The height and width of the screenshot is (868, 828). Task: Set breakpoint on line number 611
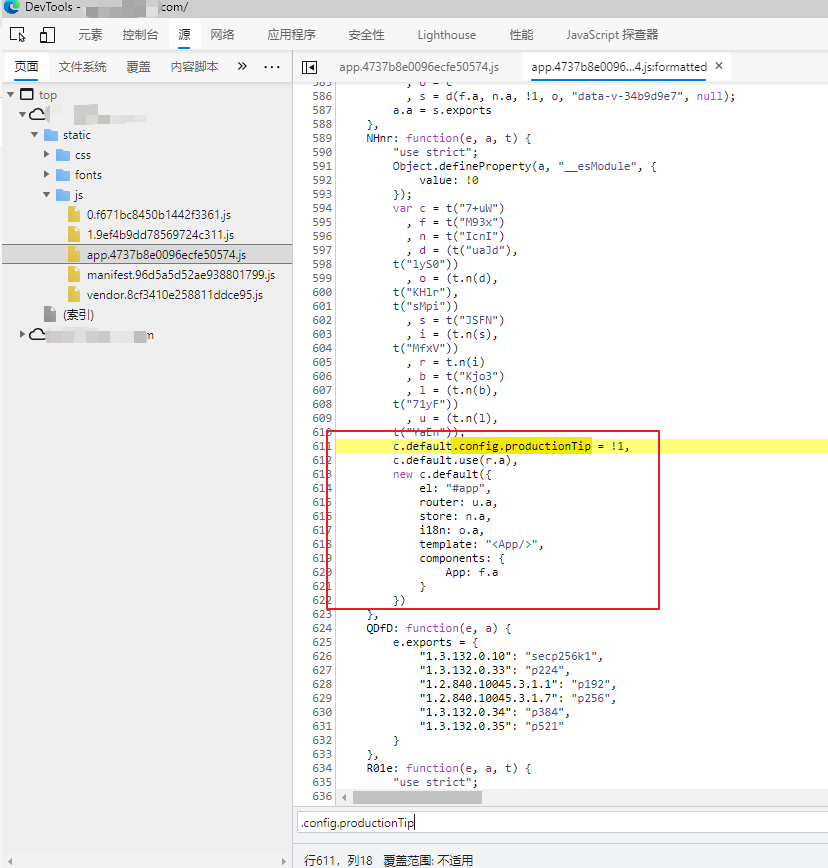point(322,446)
